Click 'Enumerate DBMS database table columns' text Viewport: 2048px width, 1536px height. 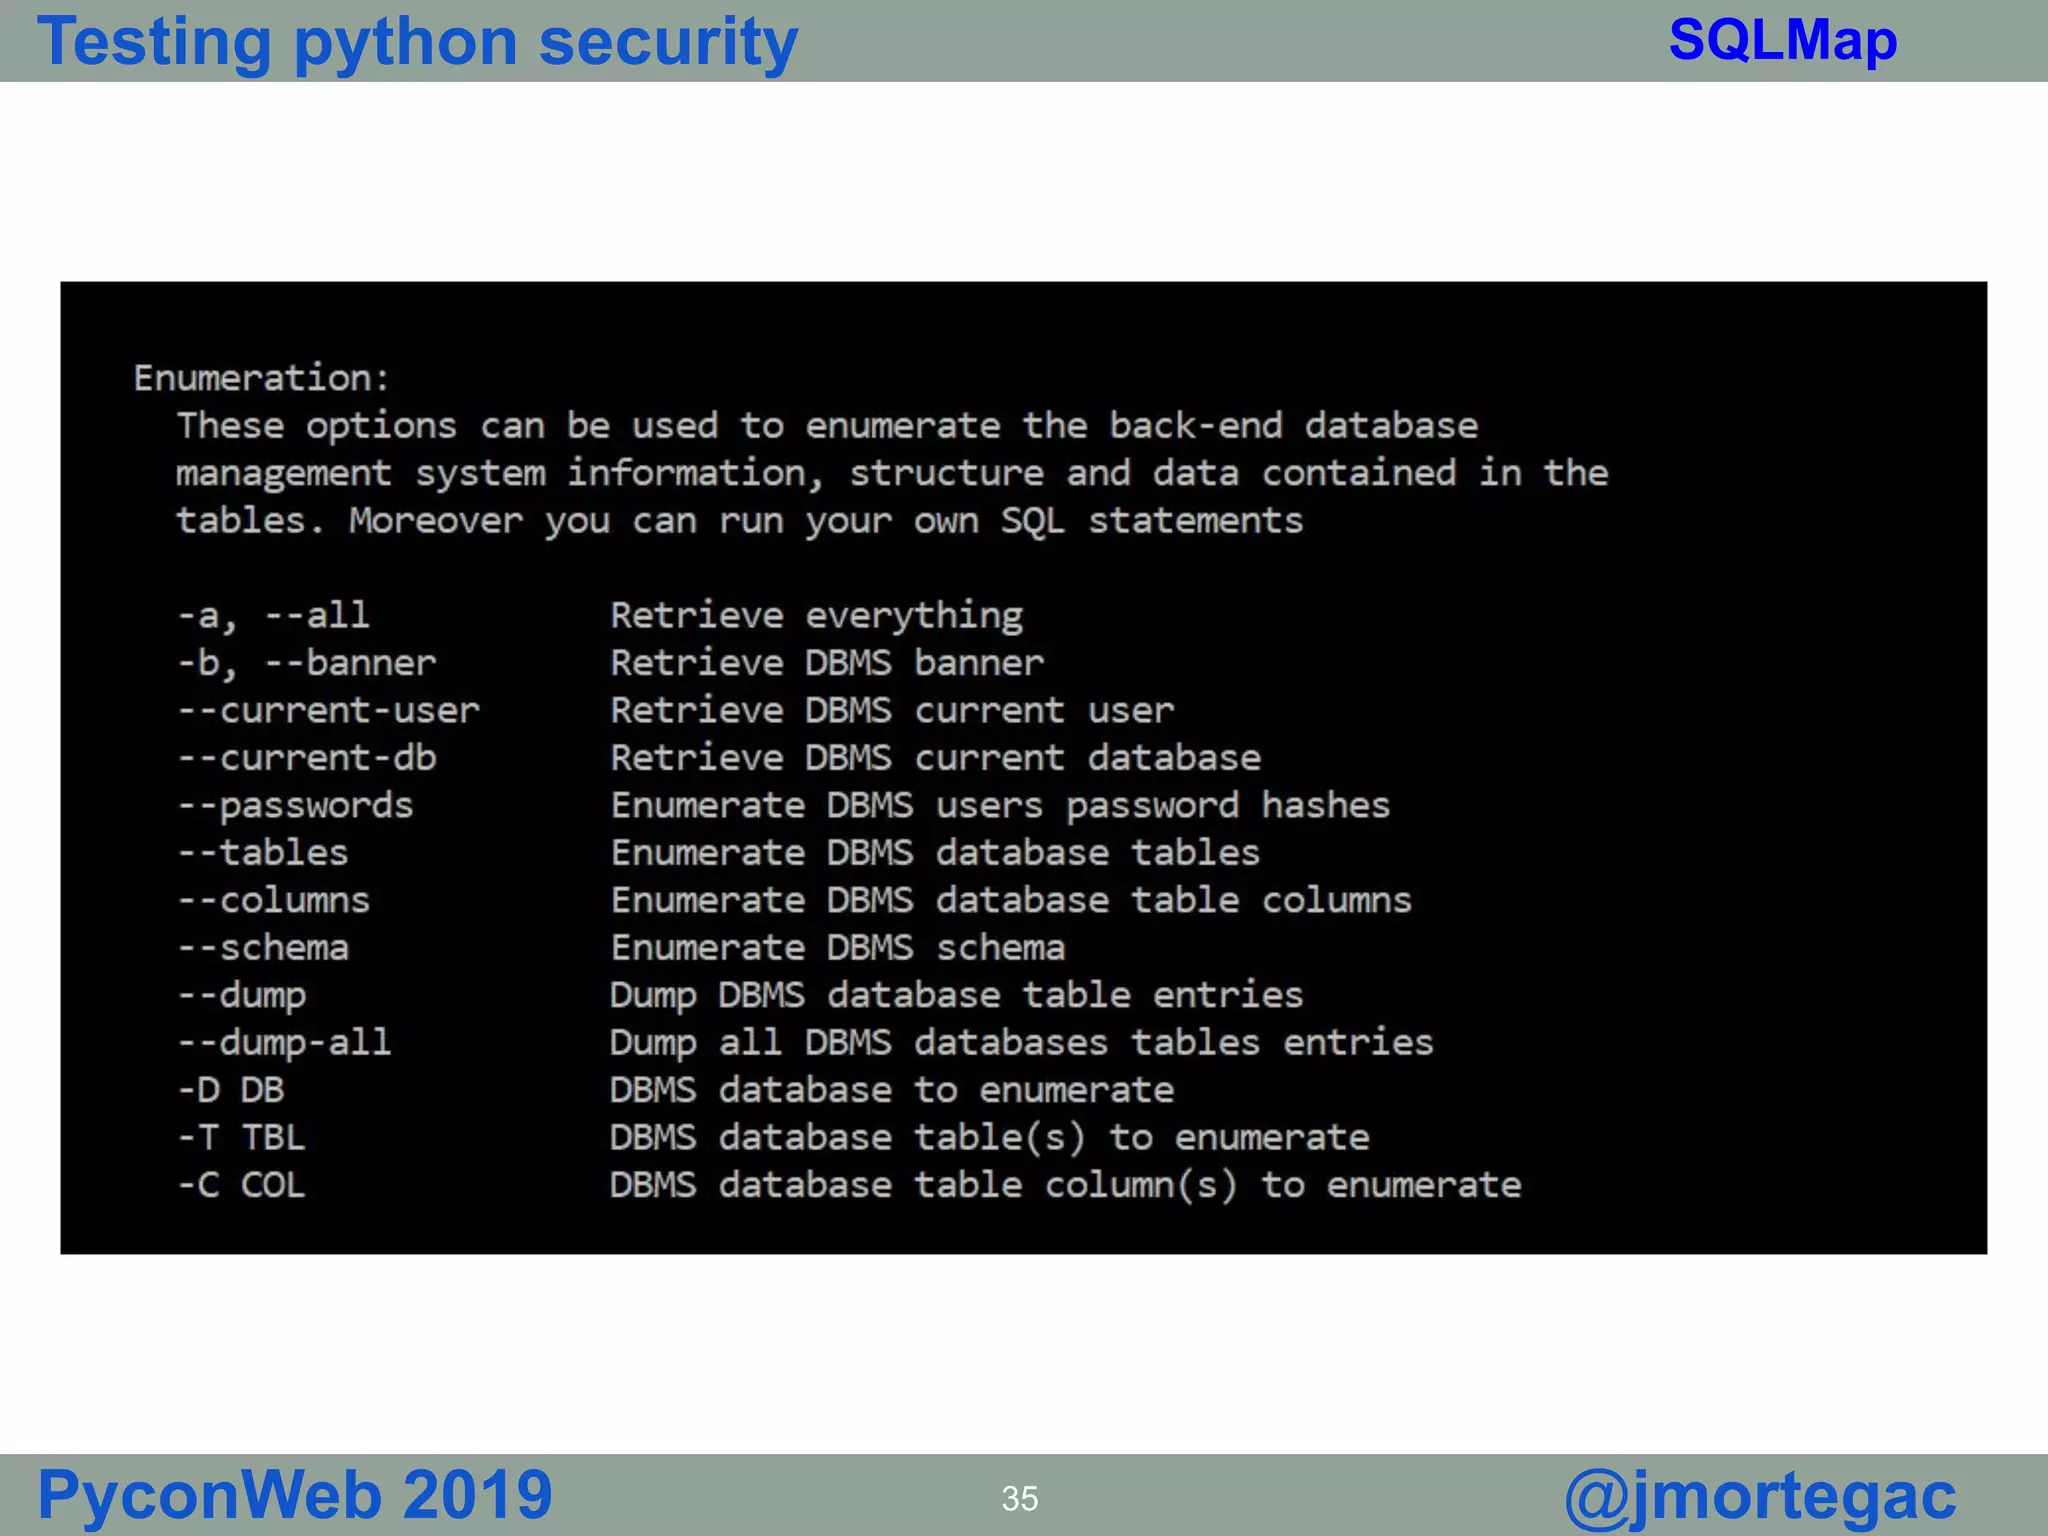tap(1012, 900)
